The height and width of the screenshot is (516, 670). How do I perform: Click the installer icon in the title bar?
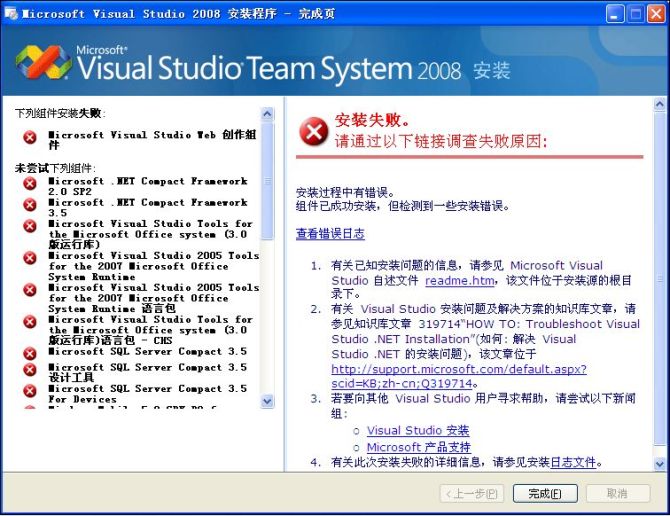point(11,13)
